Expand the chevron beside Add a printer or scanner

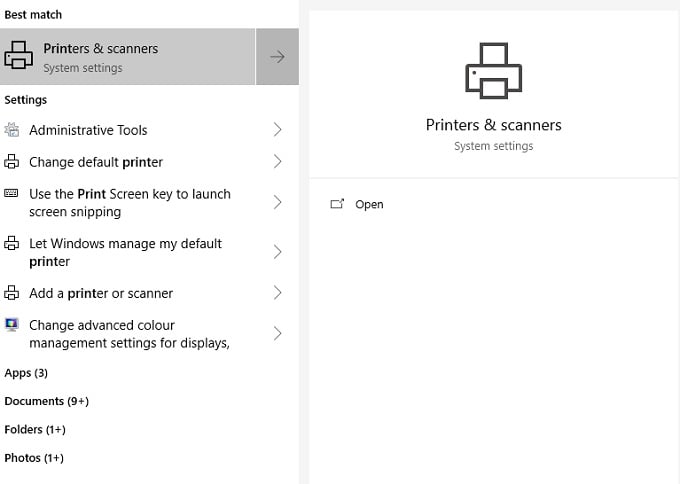pyautogui.click(x=277, y=293)
